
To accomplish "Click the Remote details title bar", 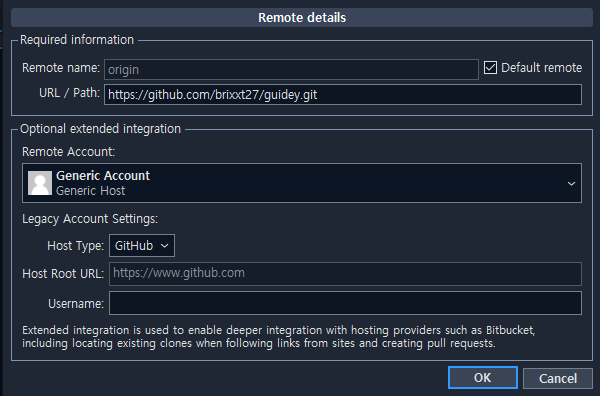I will (x=302, y=18).
